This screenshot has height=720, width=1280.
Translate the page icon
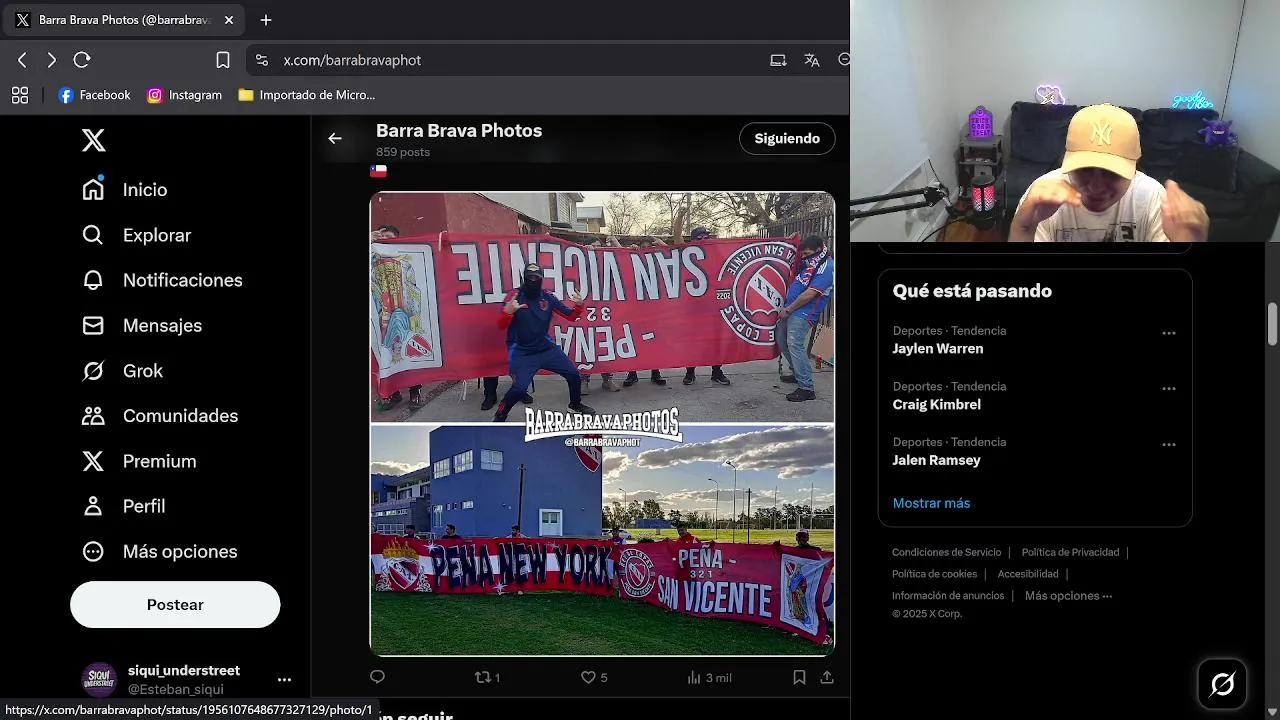pyautogui.click(x=812, y=60)
